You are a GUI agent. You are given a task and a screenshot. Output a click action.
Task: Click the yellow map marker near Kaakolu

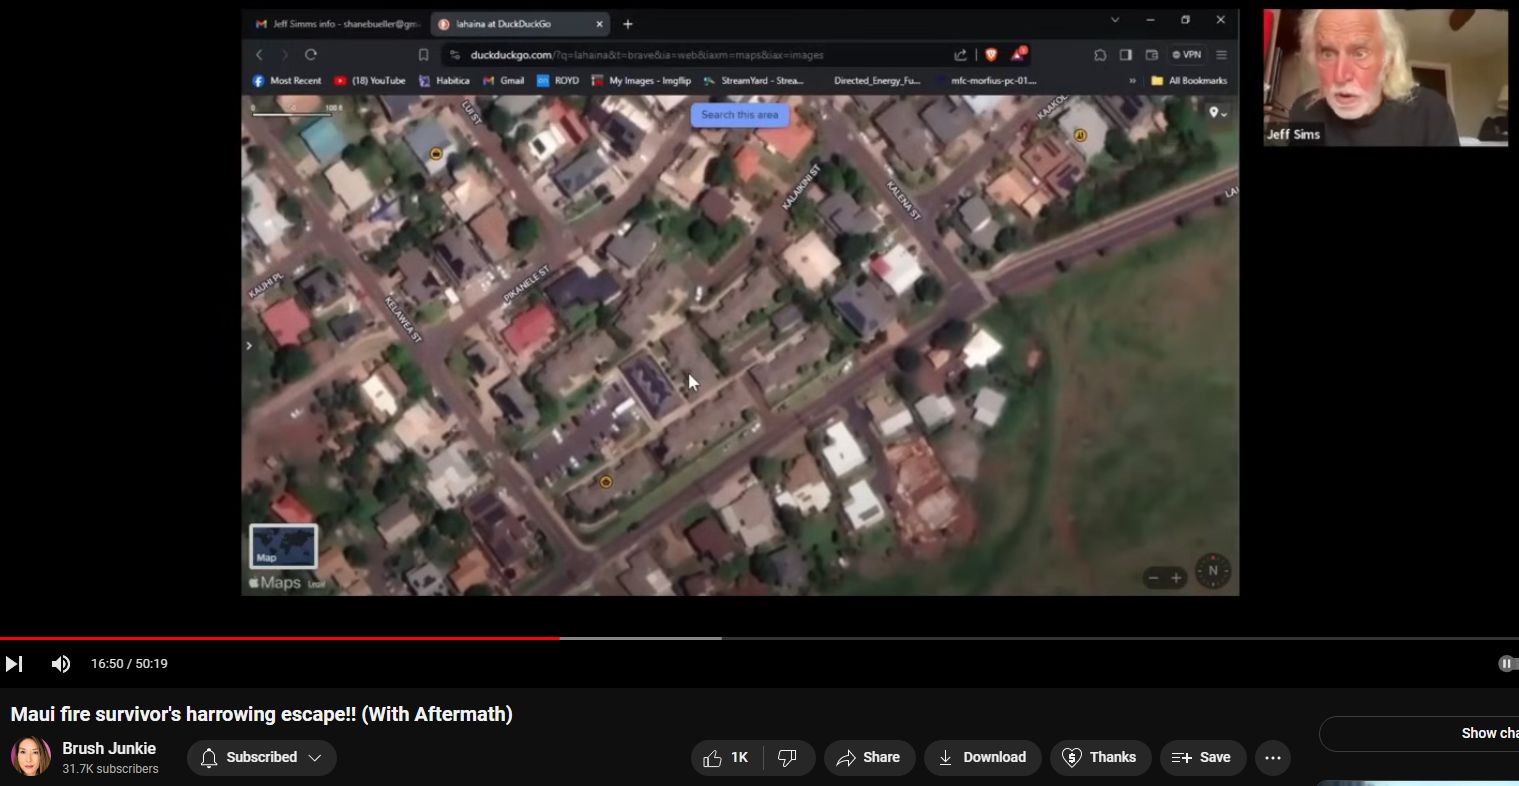point(1080,135)
